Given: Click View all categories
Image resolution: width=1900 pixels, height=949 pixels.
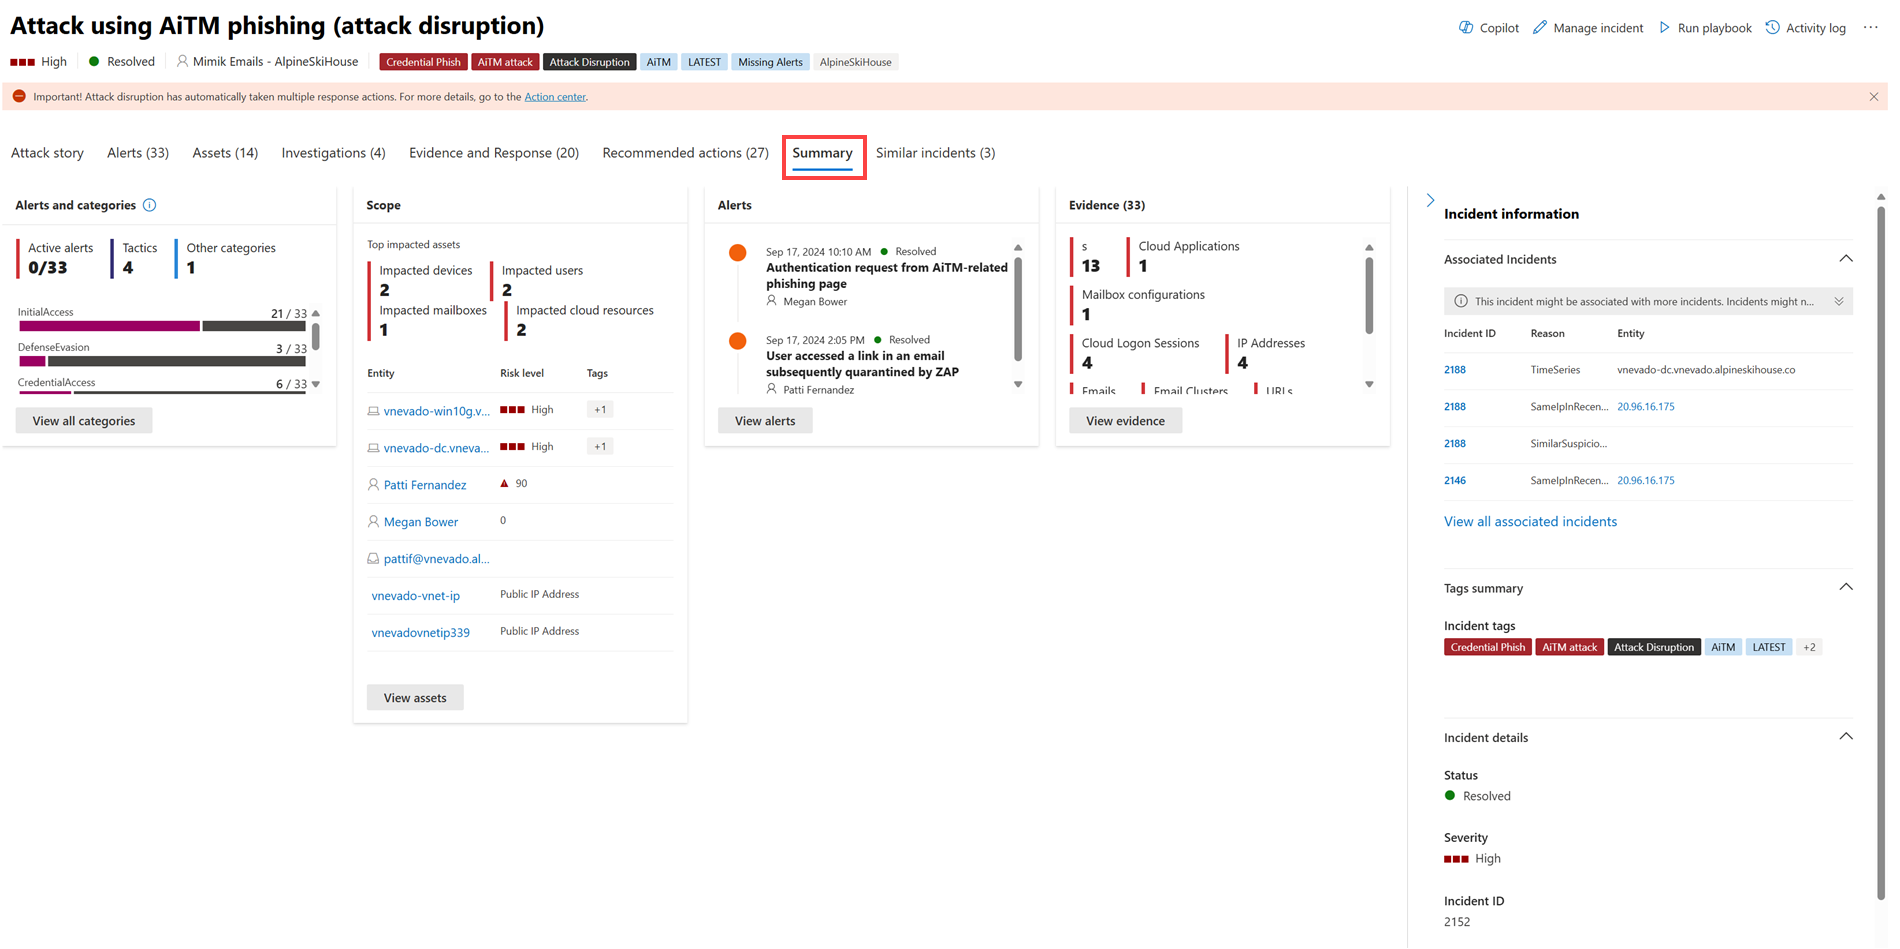Looking at the screenshot, I should (x=84, y=420).
